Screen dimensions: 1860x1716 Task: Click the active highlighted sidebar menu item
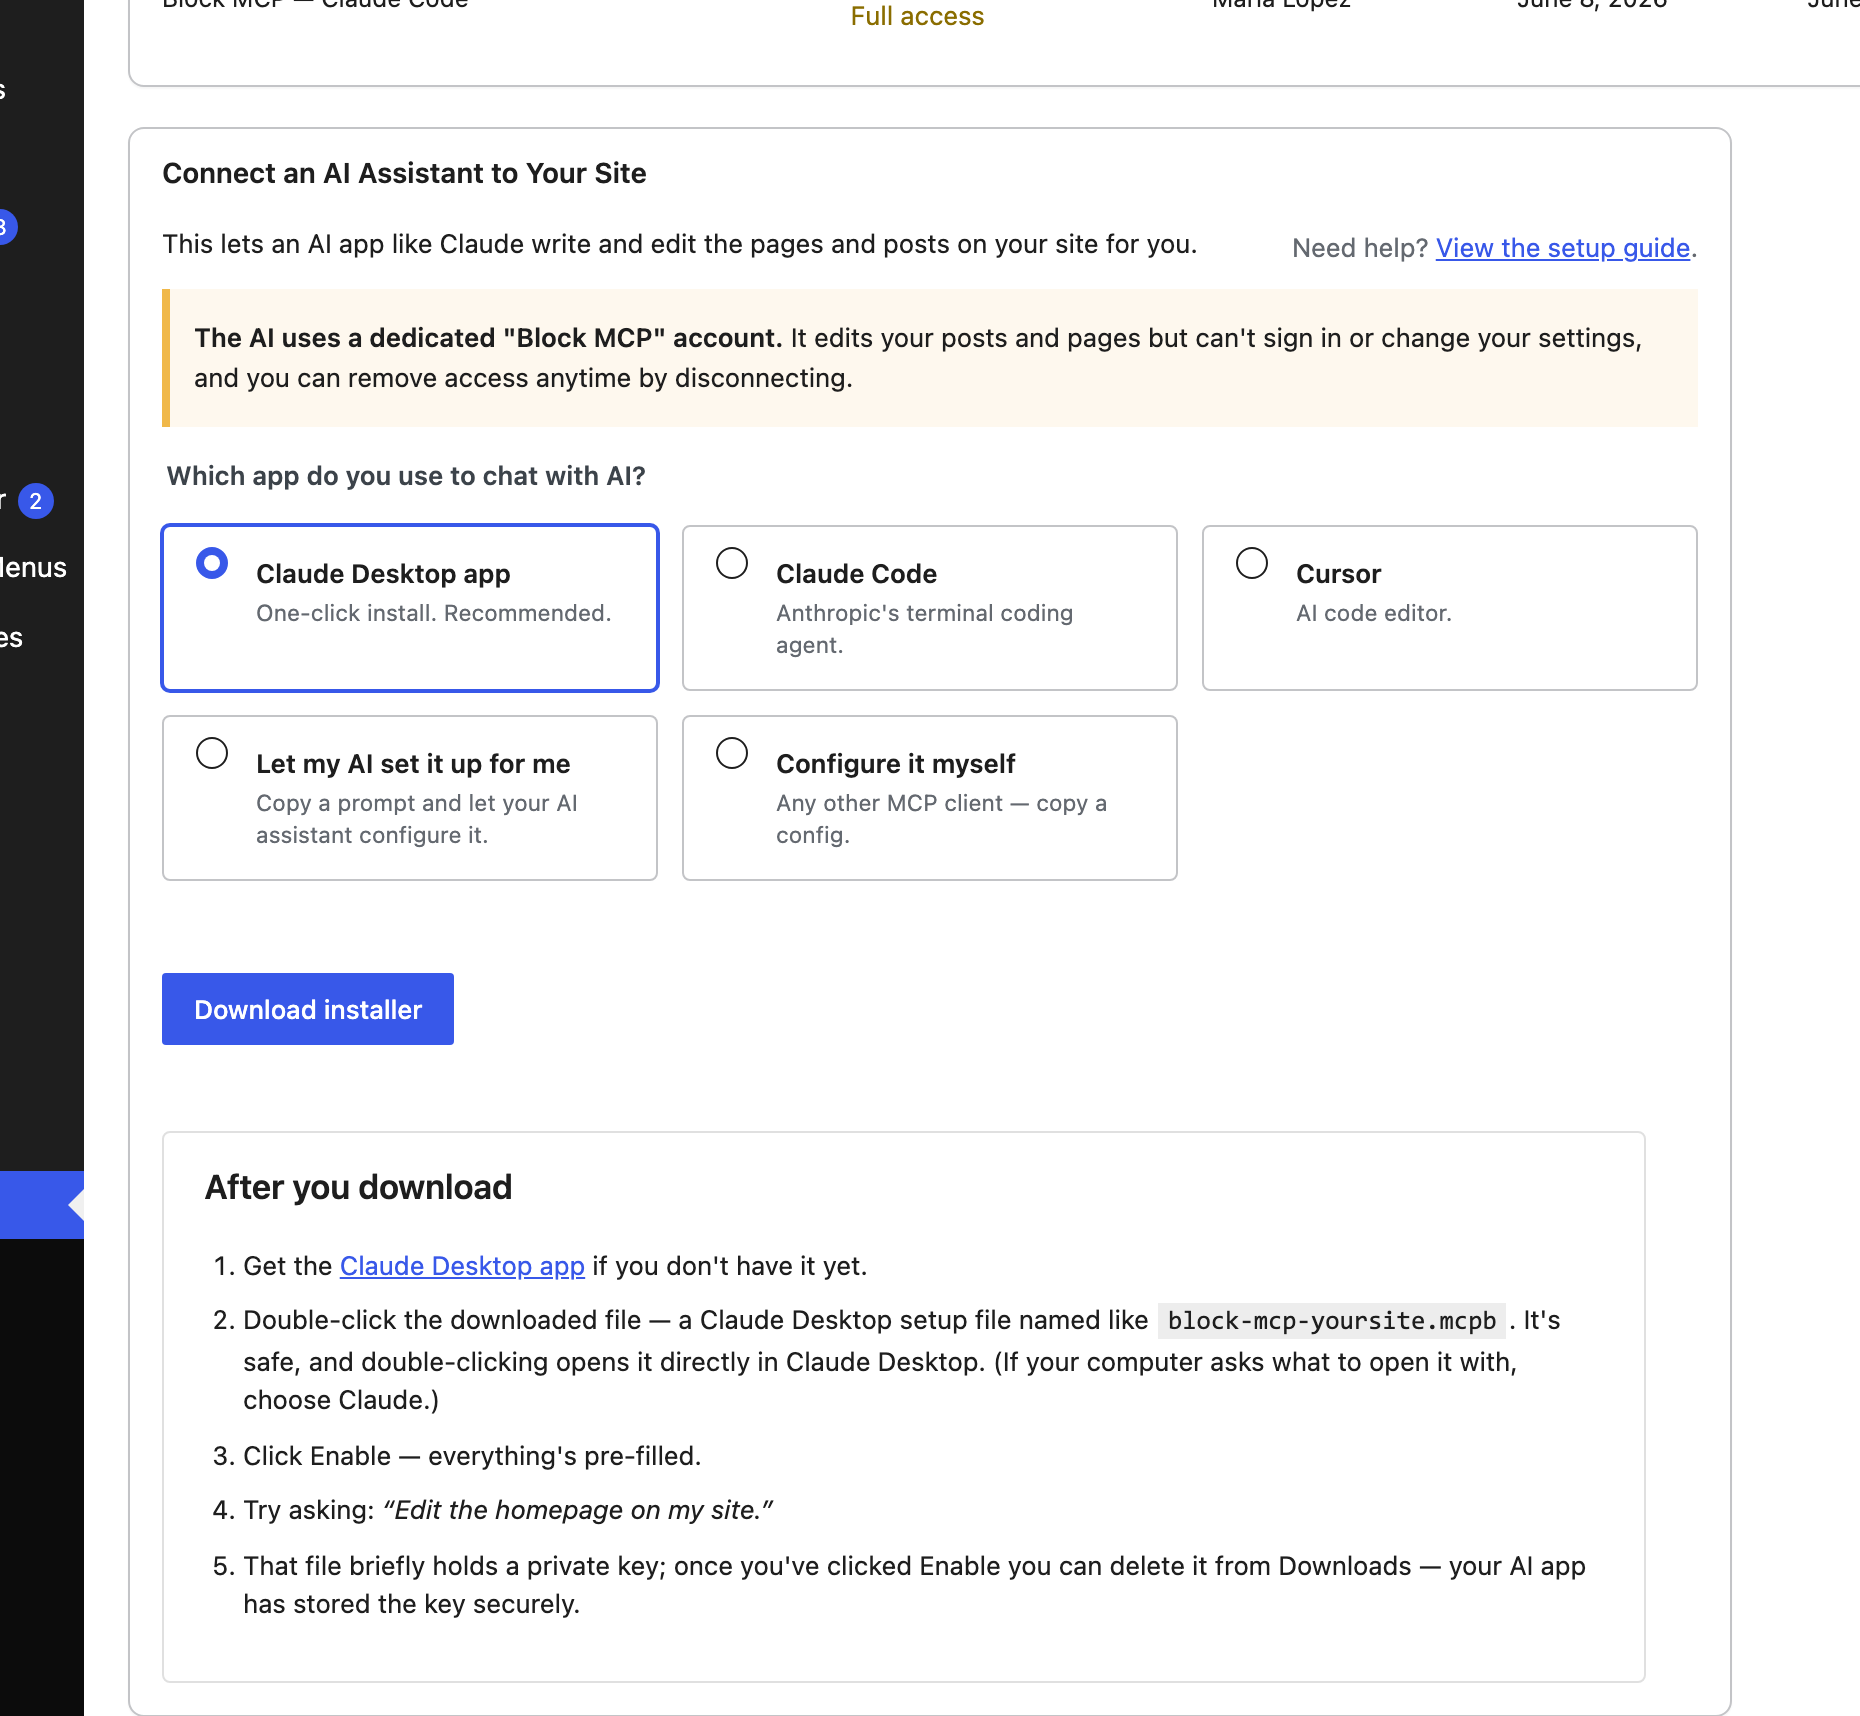pos(42,1205)
